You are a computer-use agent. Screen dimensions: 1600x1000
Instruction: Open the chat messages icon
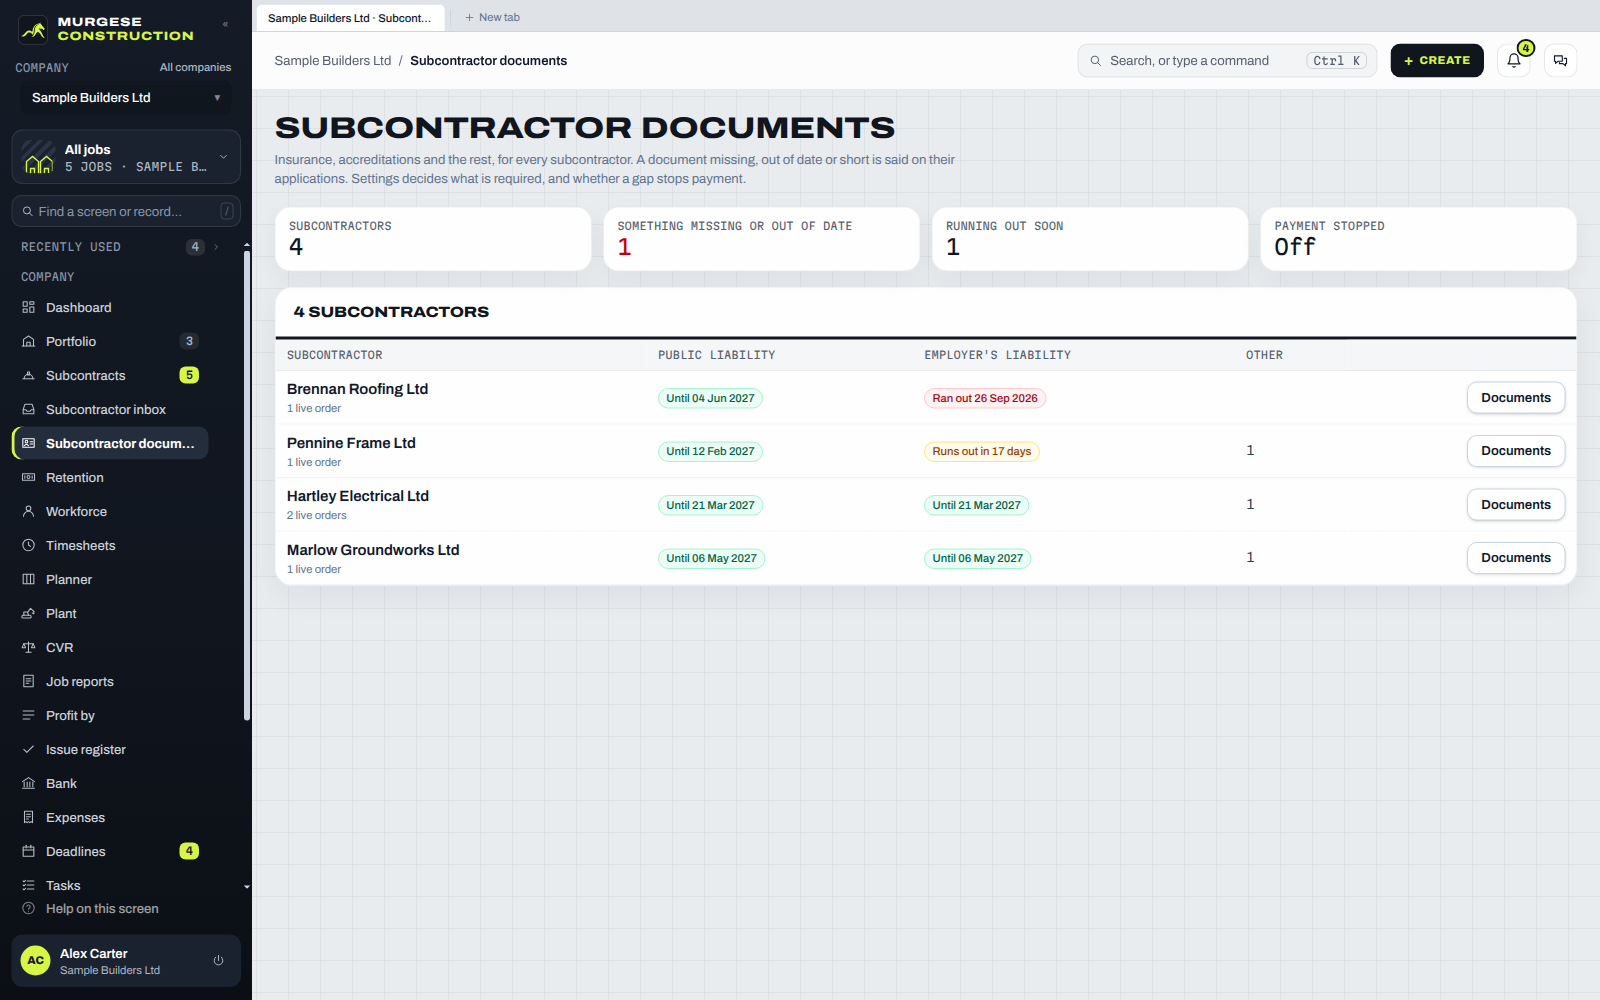(1560, 61)
